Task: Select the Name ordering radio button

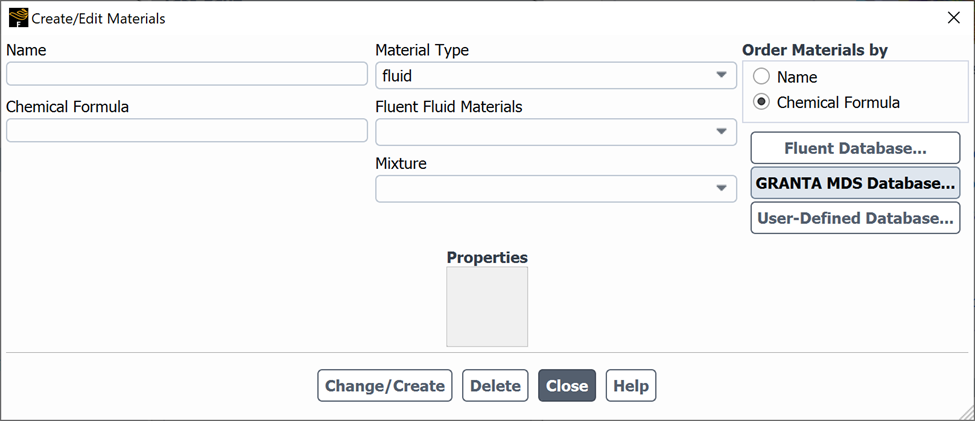Action: (x=761, y=77)
